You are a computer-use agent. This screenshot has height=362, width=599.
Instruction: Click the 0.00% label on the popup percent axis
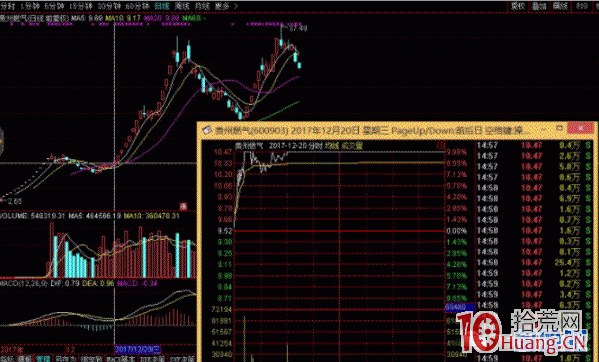[457, 231]
